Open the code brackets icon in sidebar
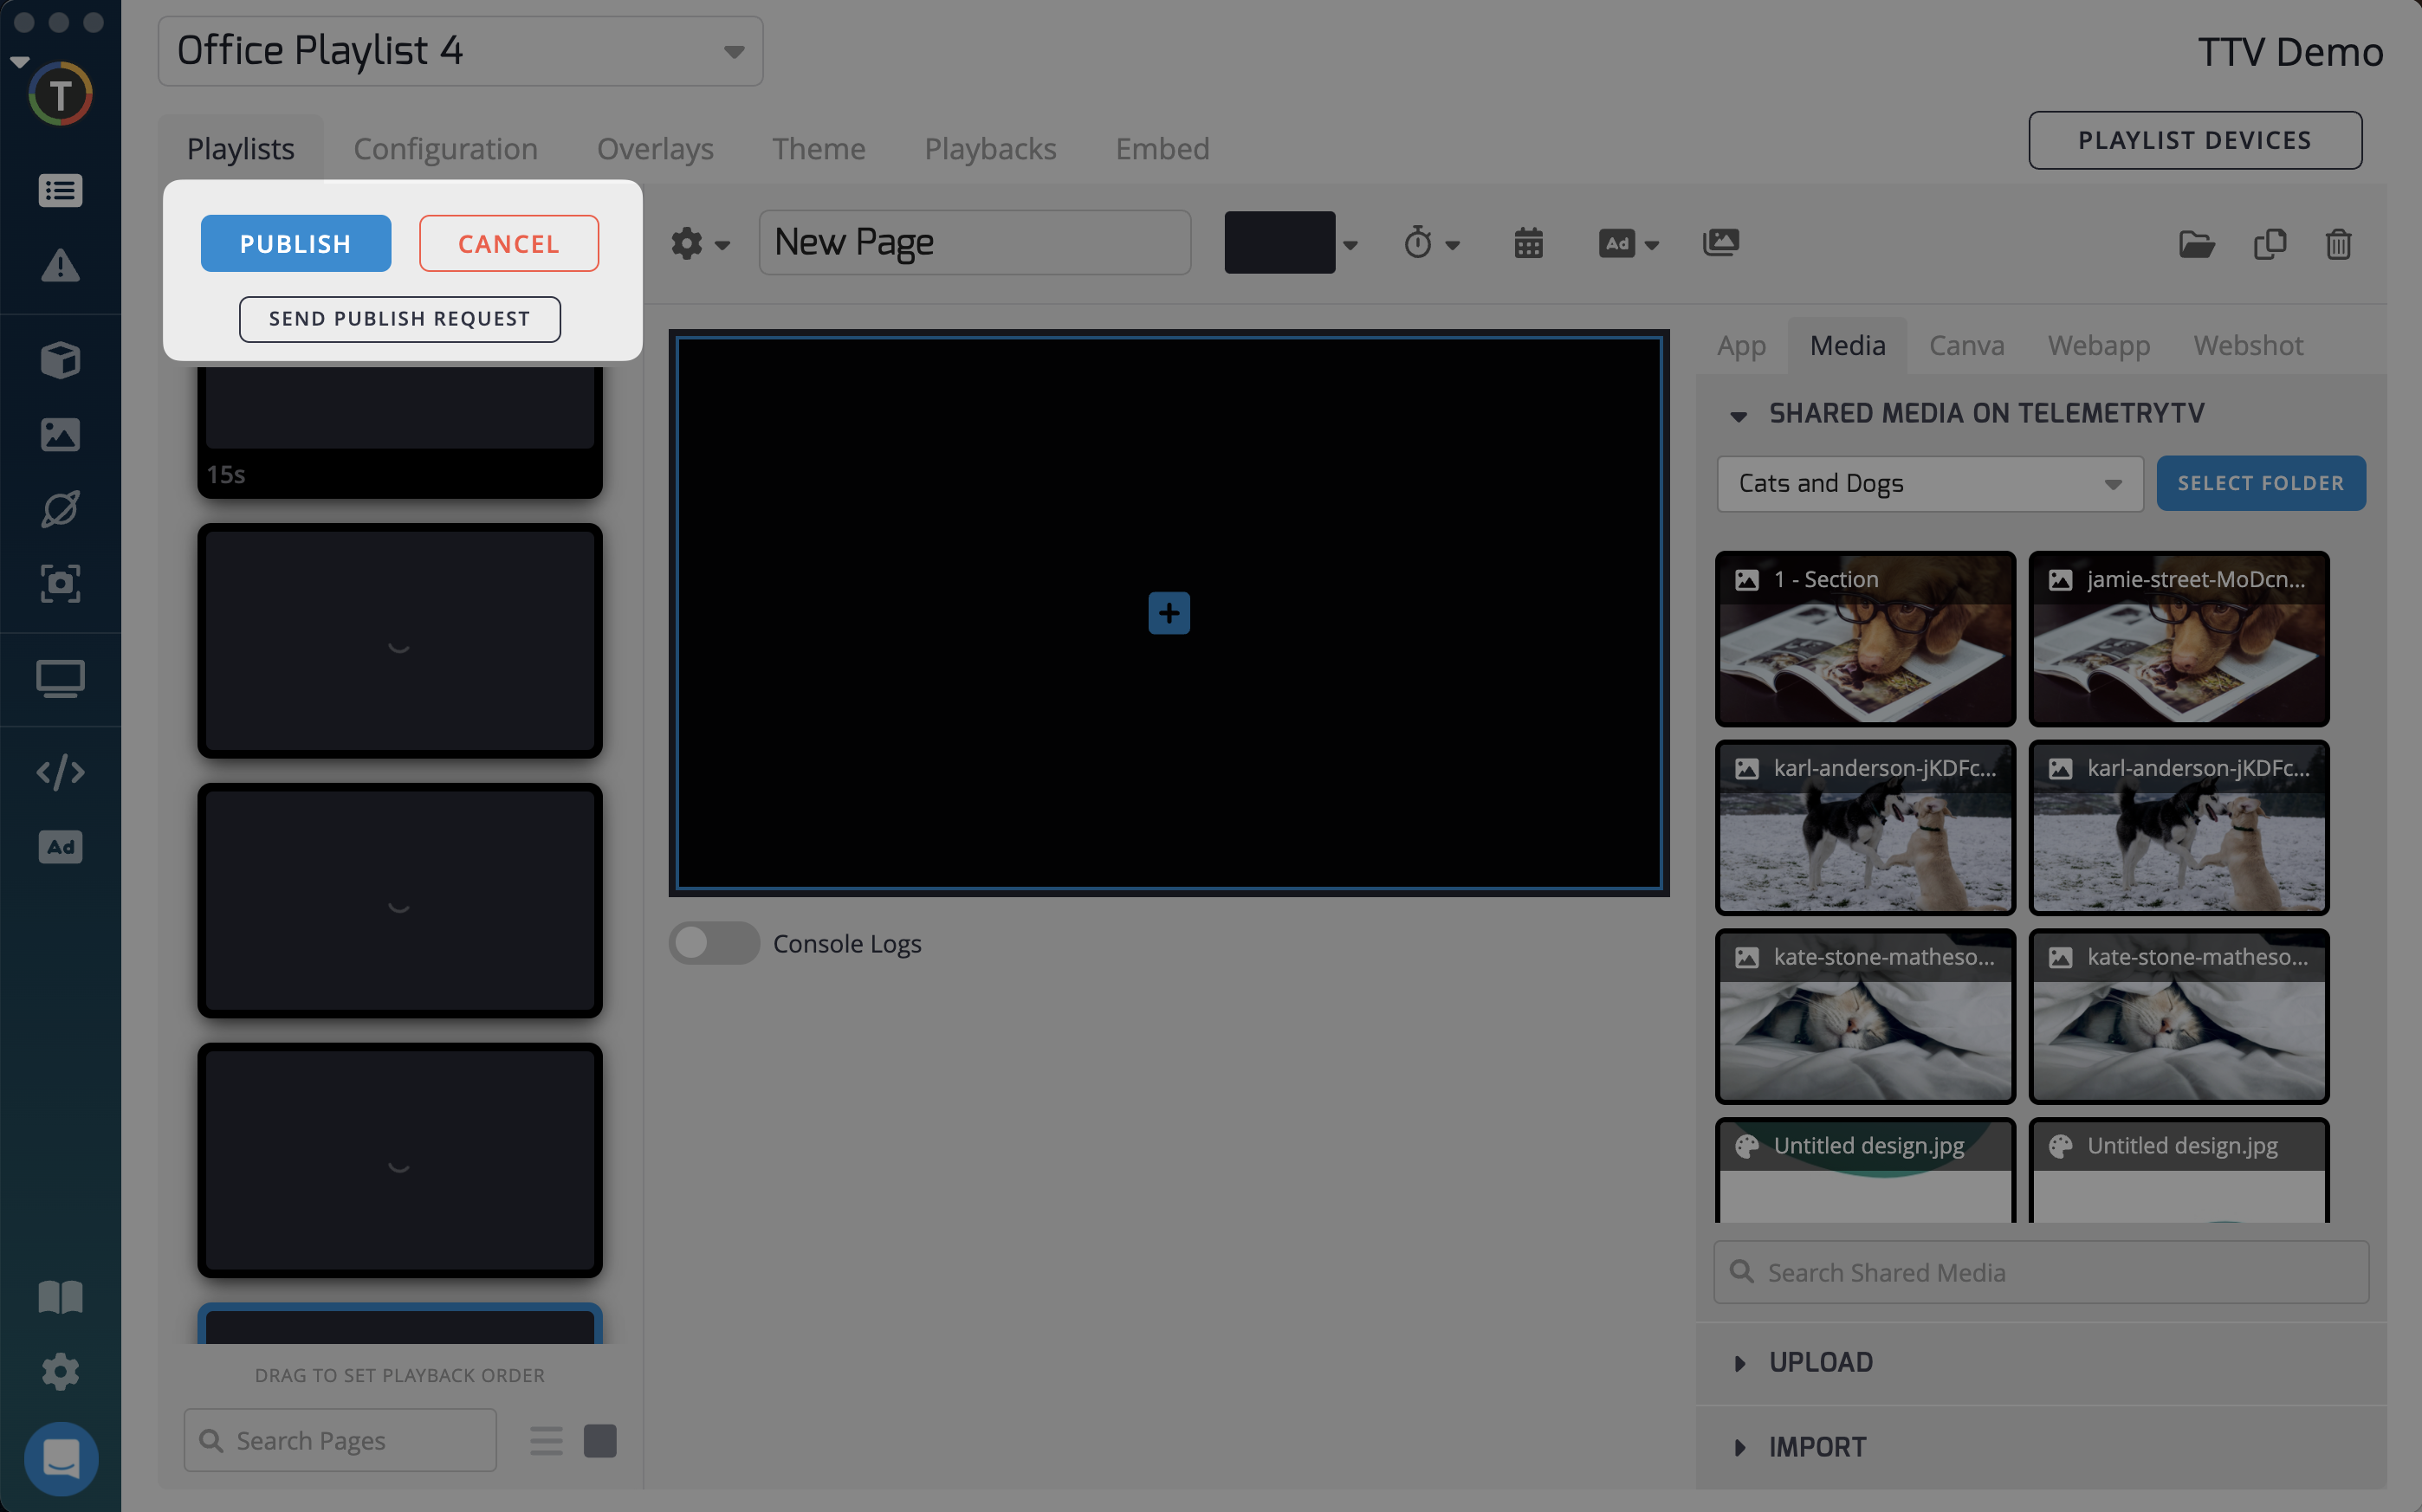The height and width of the screenshot is (1512, 2422). coord(60,772)
